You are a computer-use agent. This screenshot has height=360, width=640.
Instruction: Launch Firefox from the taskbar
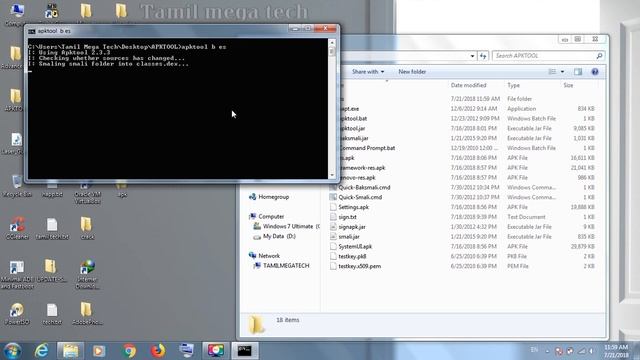(158, 351)
